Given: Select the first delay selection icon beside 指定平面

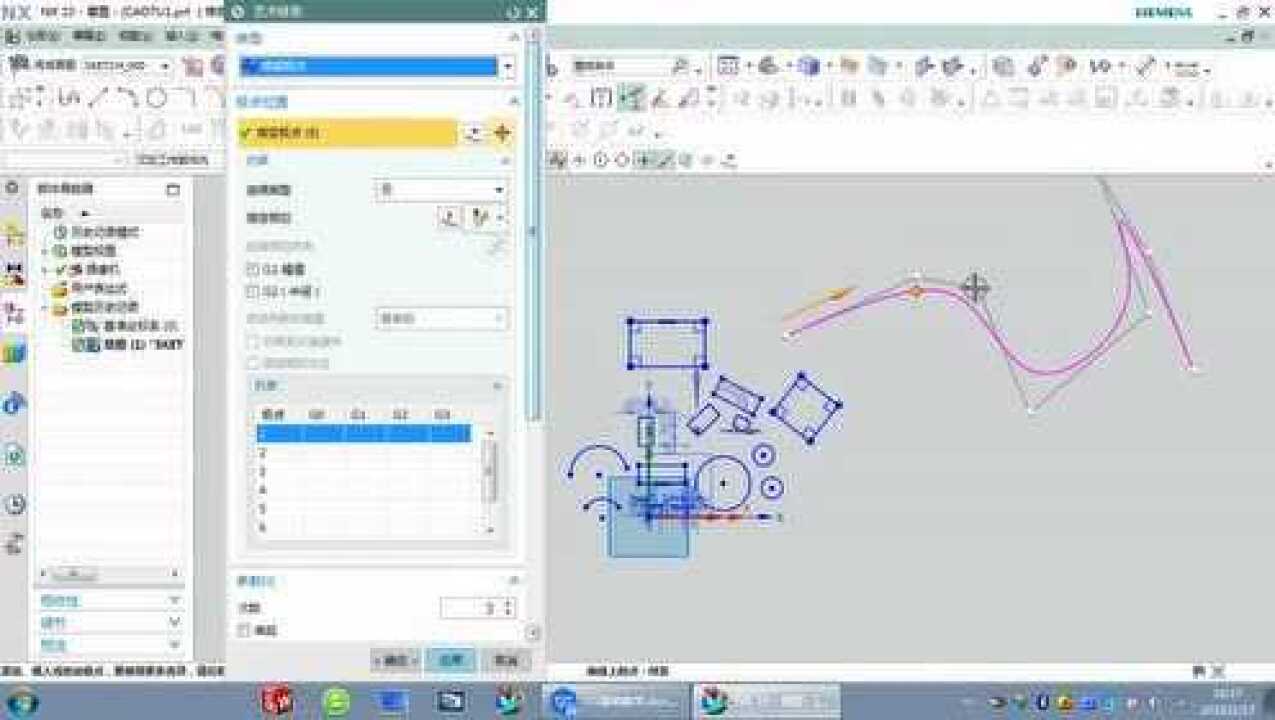Looking at the screenshot, I should pos(449,218).
